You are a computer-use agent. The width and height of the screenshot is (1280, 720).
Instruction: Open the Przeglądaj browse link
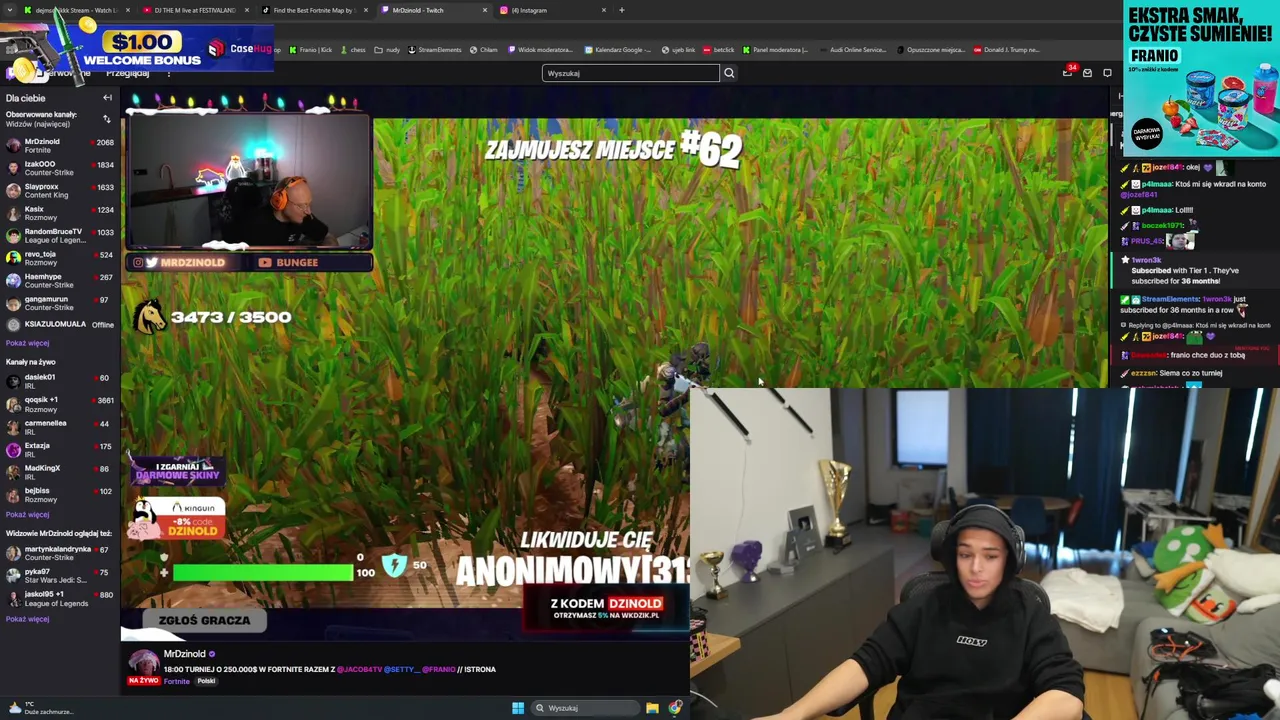pos(128,73)
